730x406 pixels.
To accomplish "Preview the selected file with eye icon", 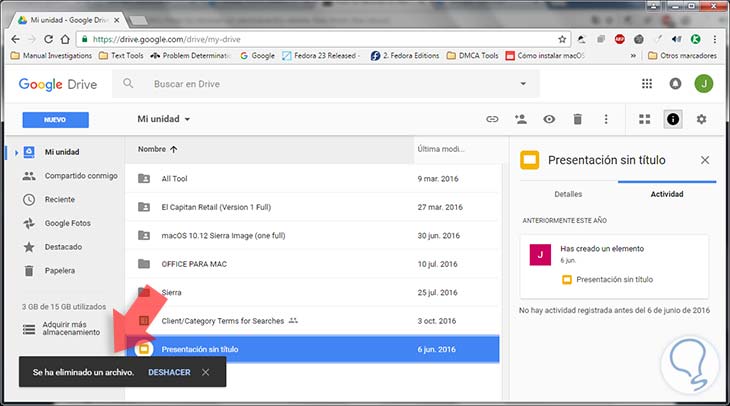I will point(549,119).
